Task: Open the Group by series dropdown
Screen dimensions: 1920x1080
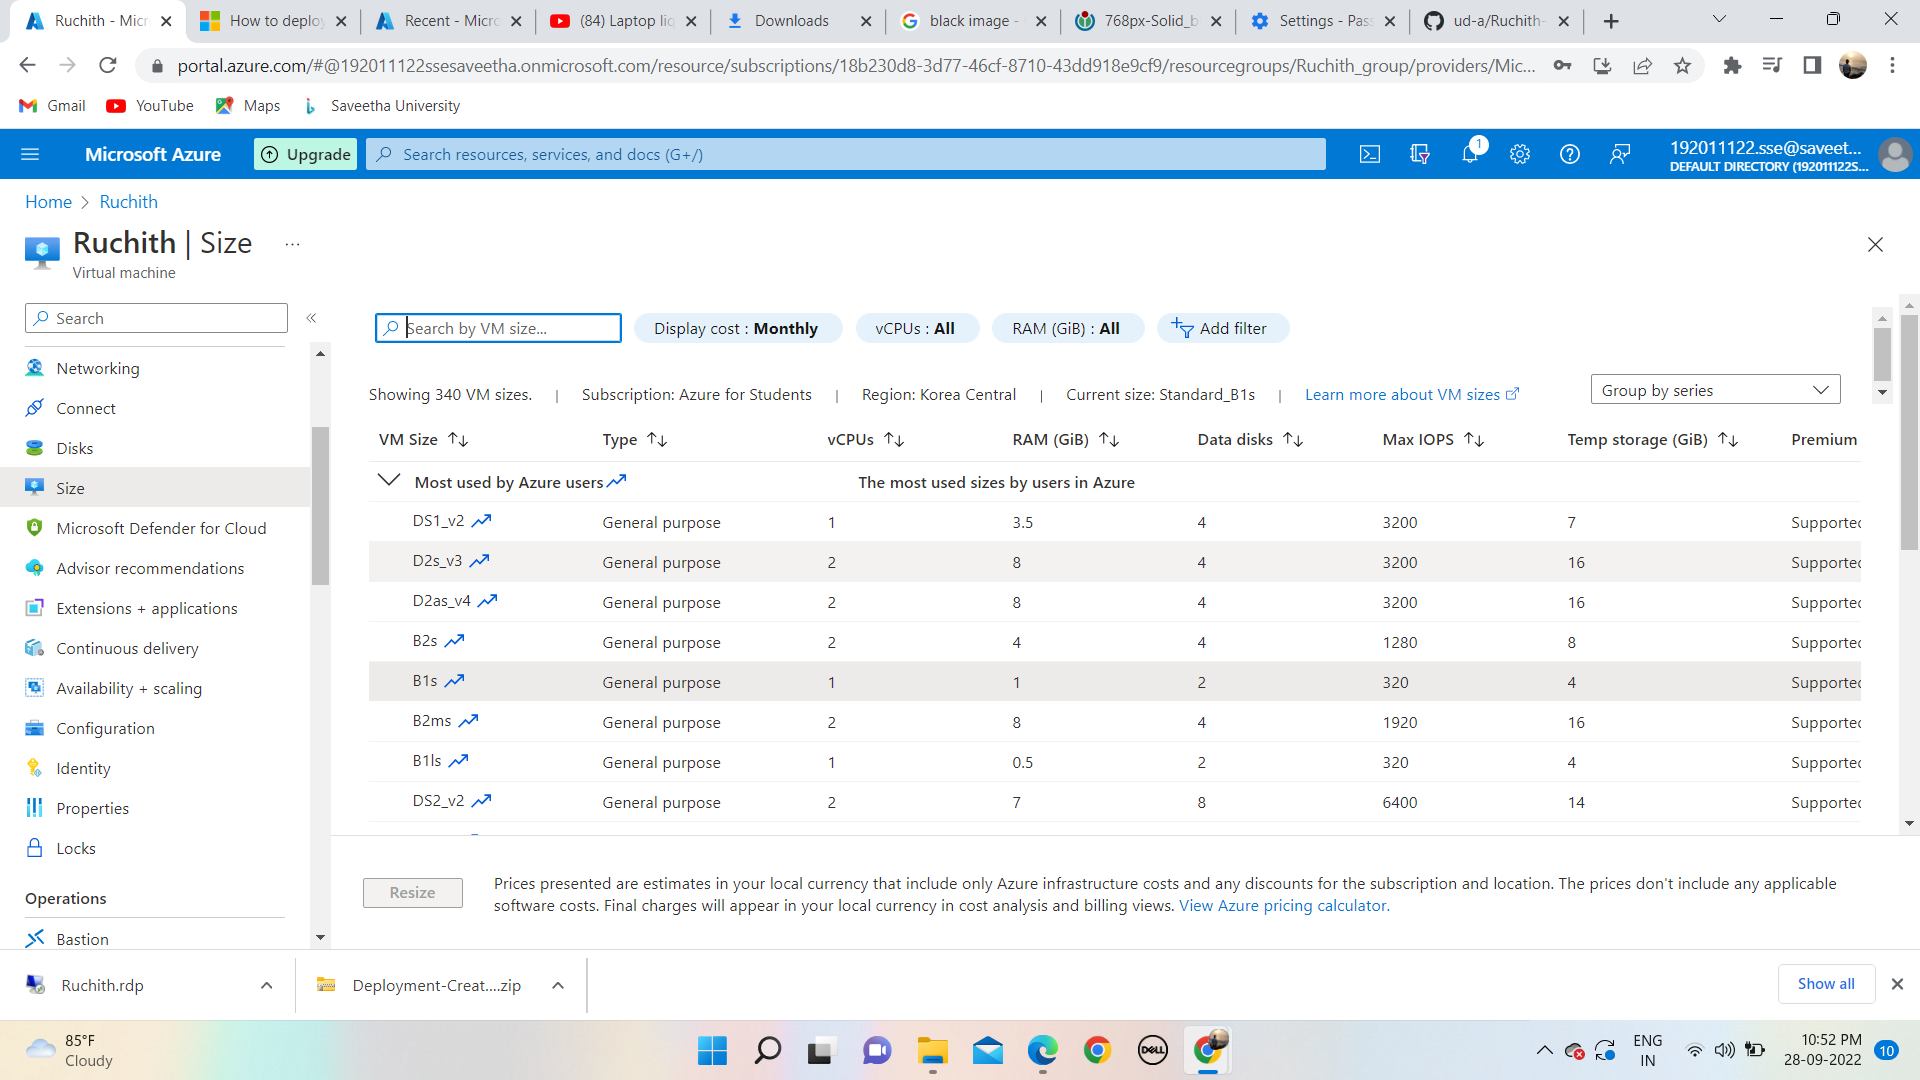Action: click(1714, 389)
